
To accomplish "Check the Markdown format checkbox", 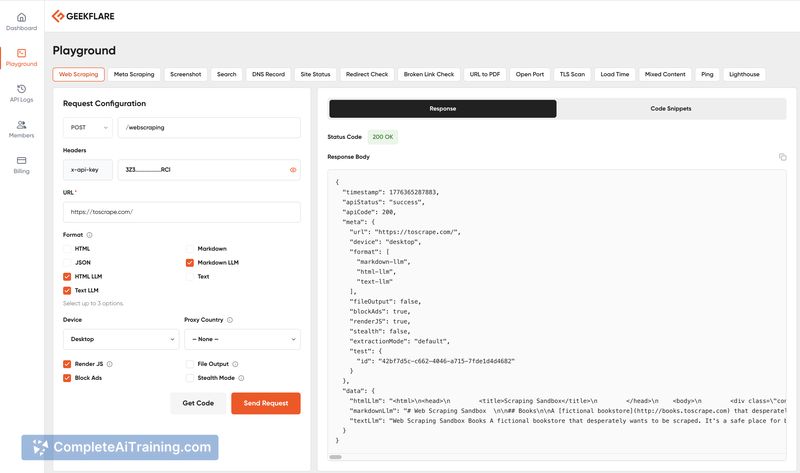I will coord(190,249).
